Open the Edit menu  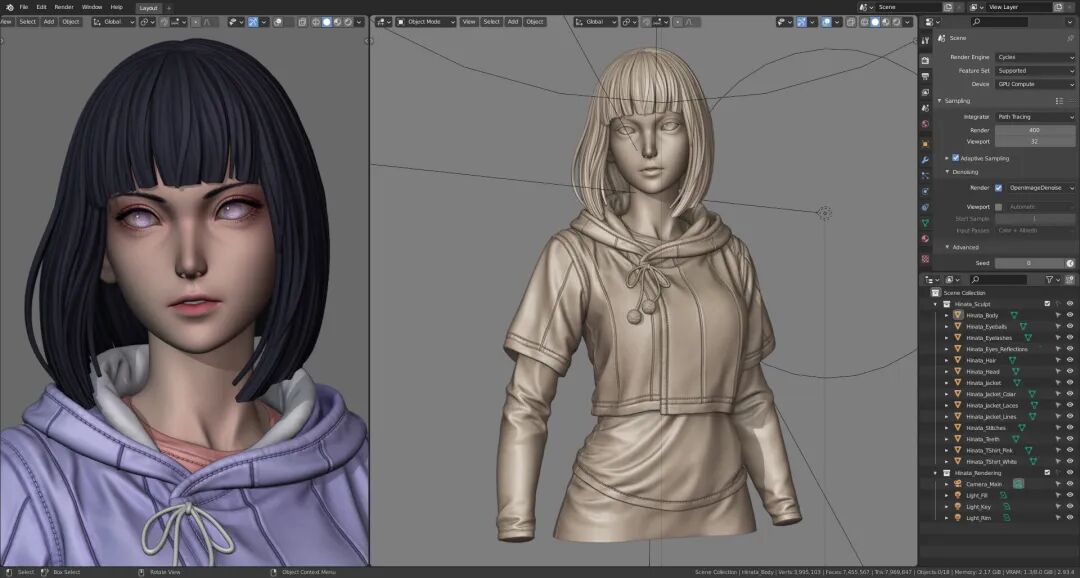(41, 7)
